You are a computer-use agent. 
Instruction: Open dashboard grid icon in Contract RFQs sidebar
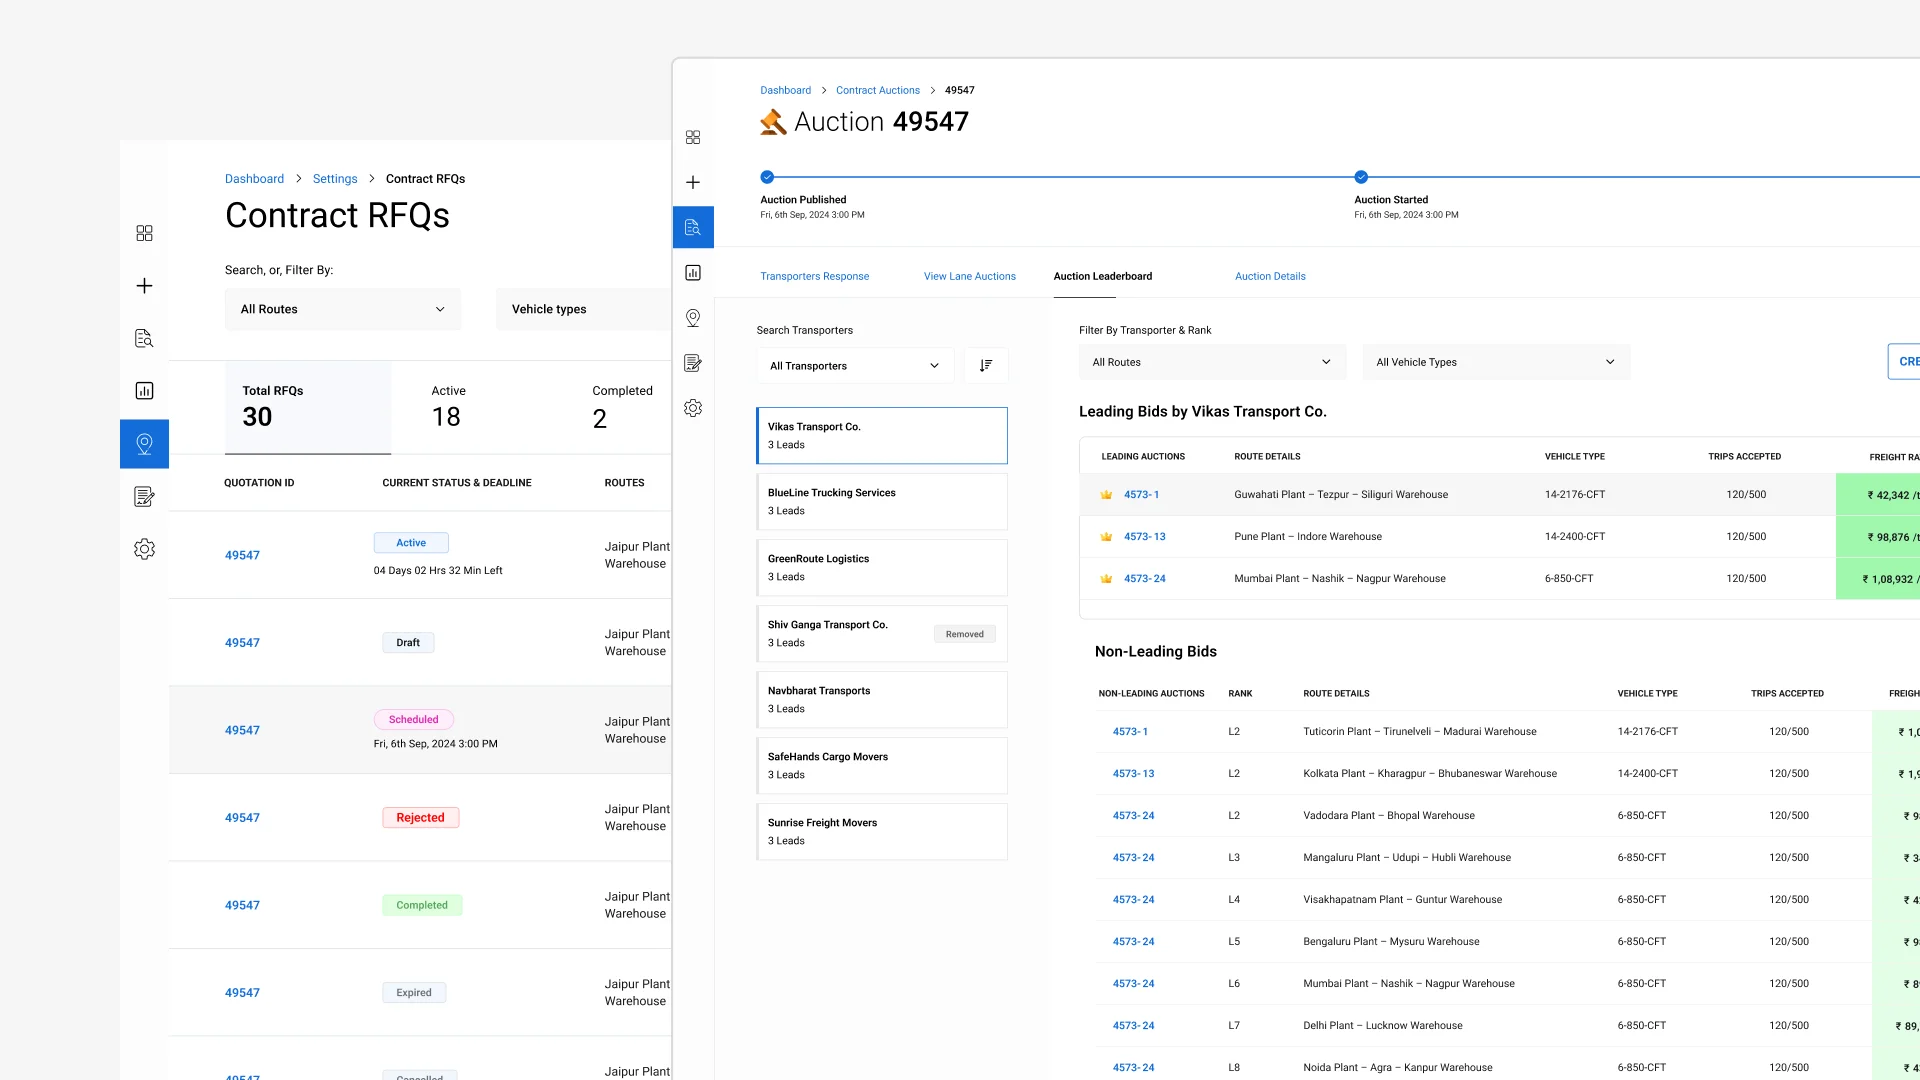[x=144, y=233]
